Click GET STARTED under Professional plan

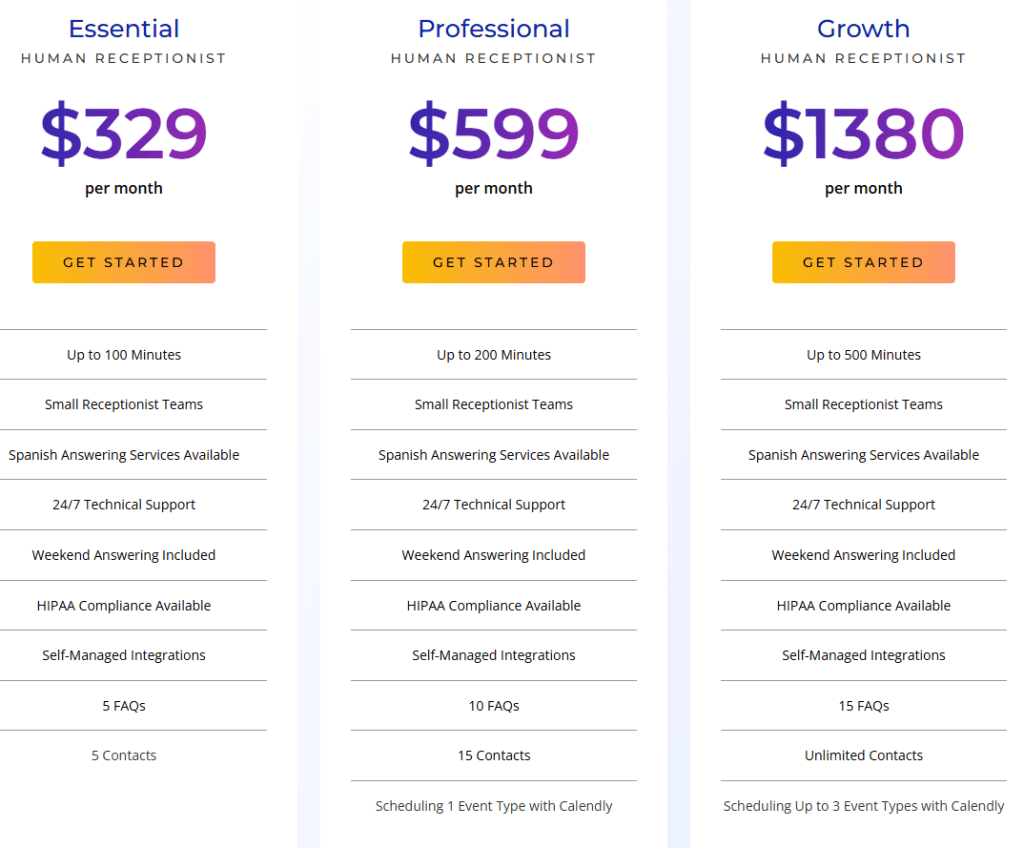tap(493, 261)
